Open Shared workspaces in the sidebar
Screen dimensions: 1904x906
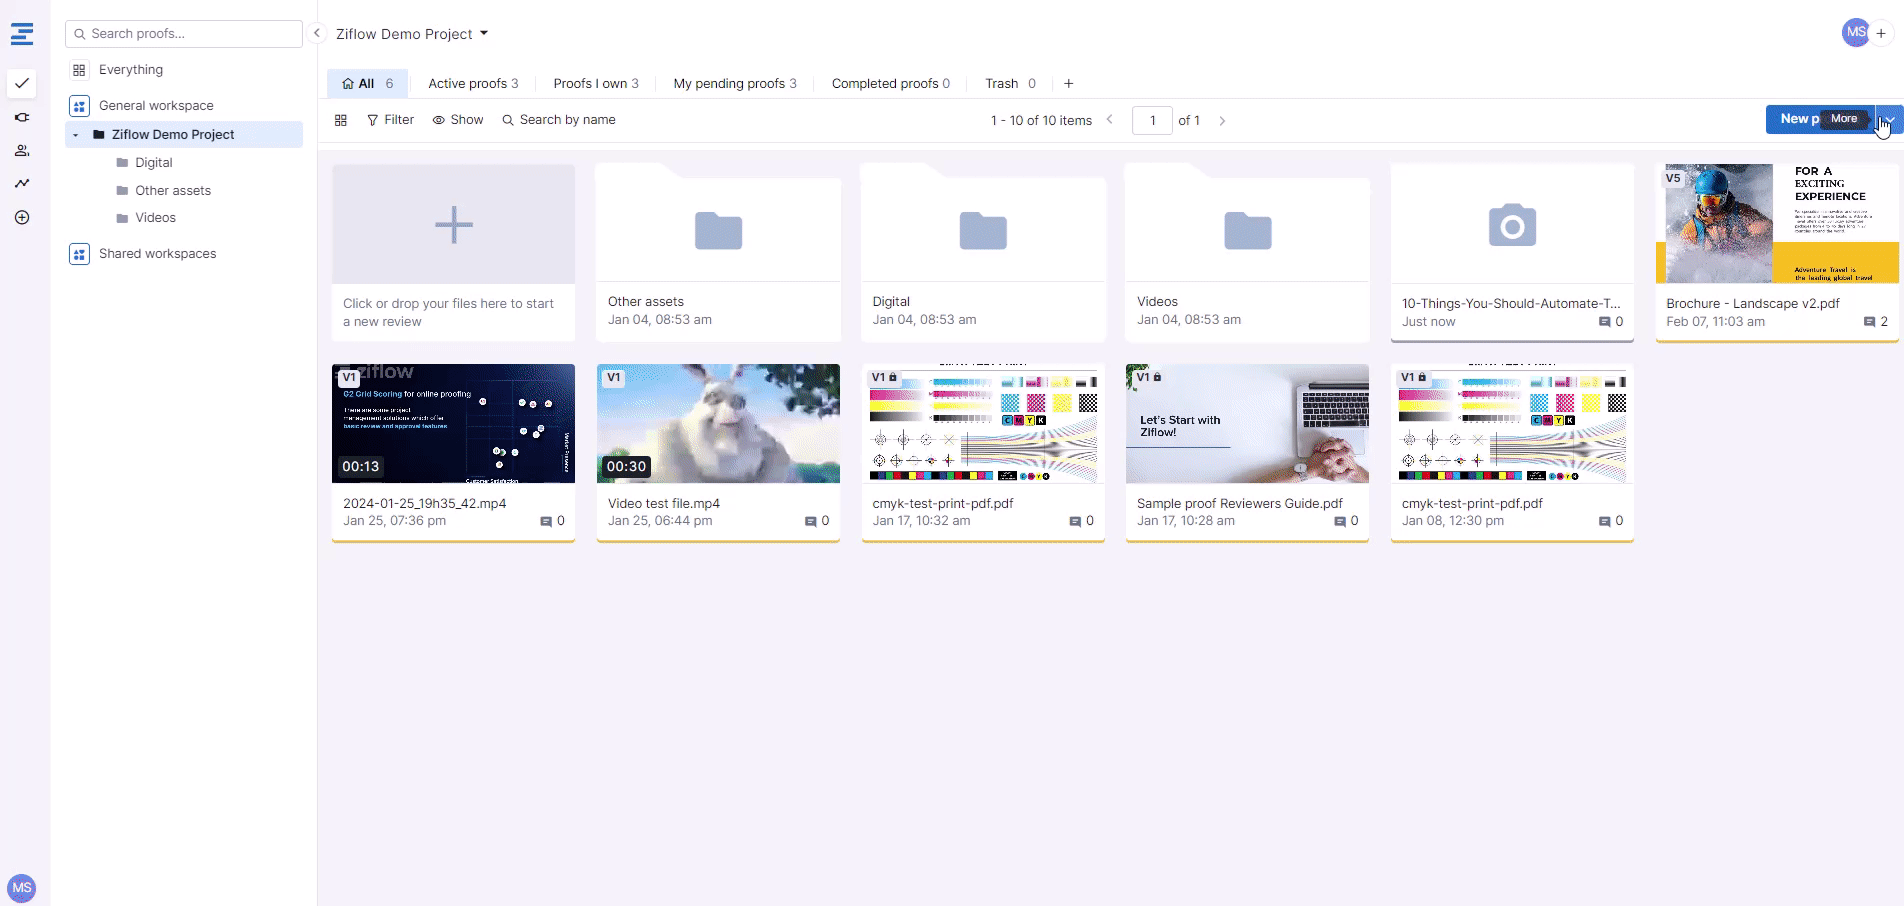tap(157, 254)
